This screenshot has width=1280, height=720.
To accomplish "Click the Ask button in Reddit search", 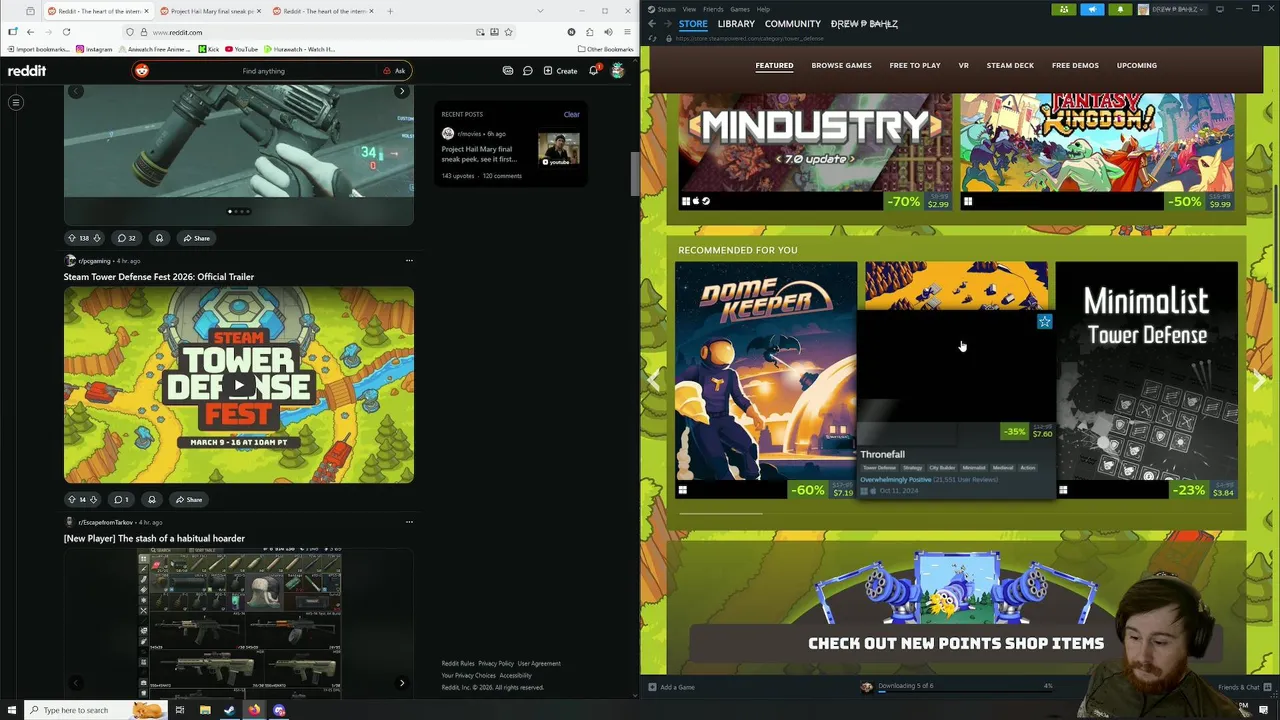I will (x=394, y=71).
